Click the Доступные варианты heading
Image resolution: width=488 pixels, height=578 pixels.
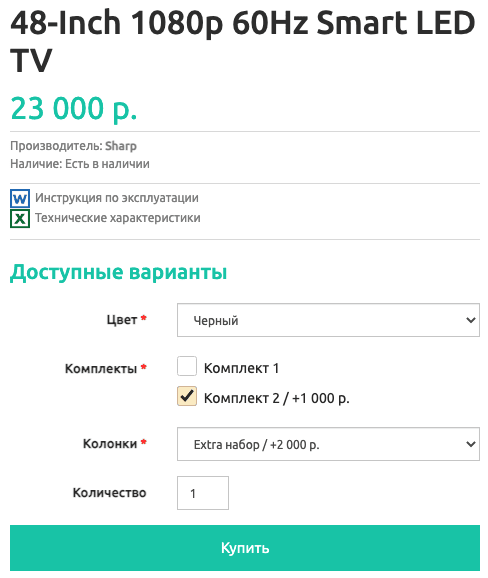[x=118, y=273]
